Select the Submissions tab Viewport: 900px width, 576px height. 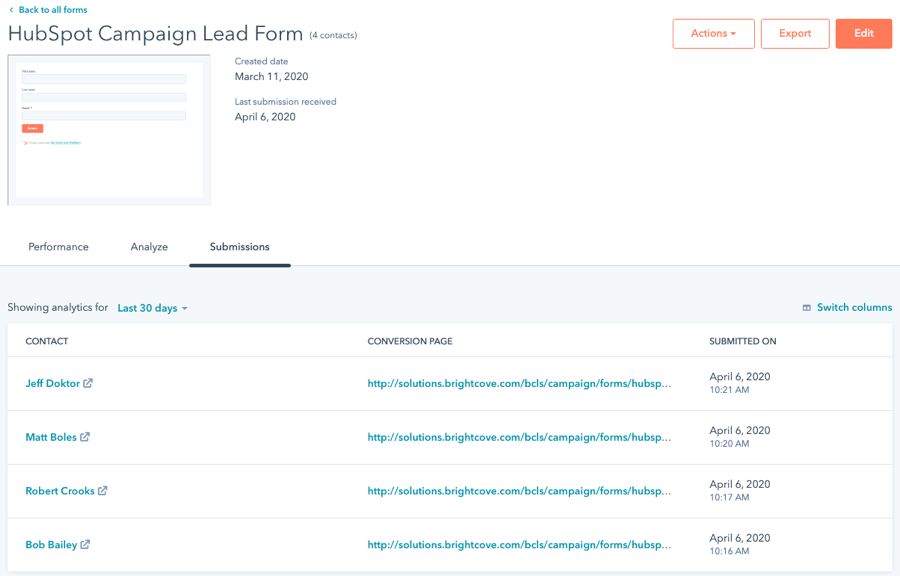(239, 247)
